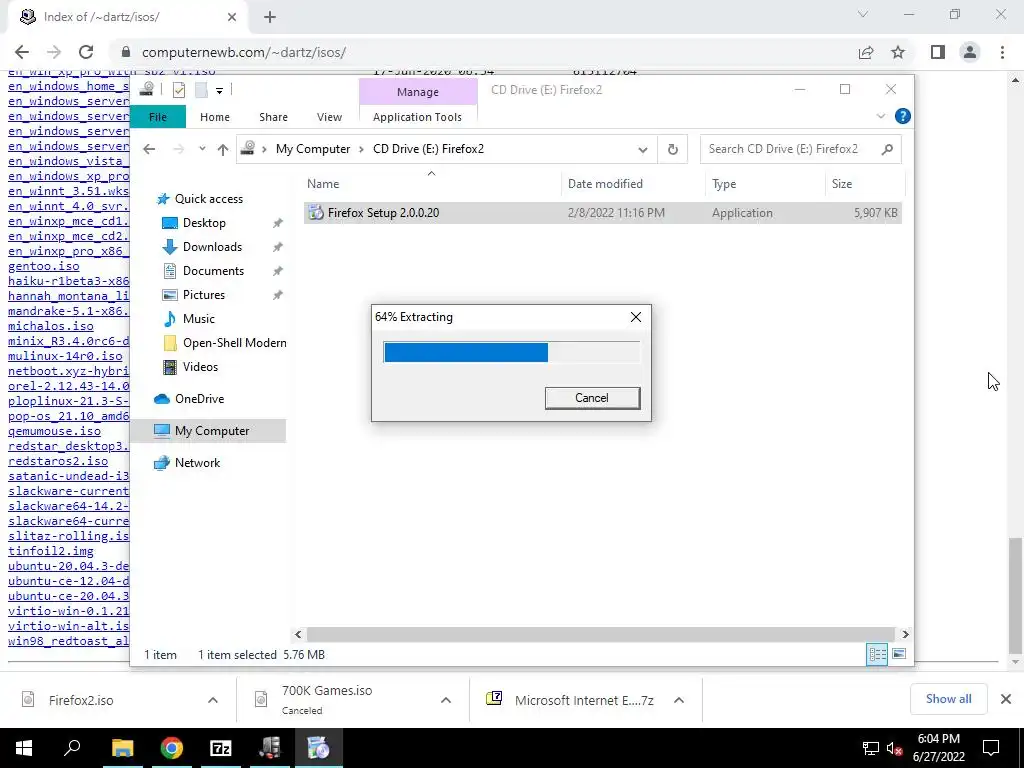
Task: Switch to details view layout icon
Action: point(877,654)
